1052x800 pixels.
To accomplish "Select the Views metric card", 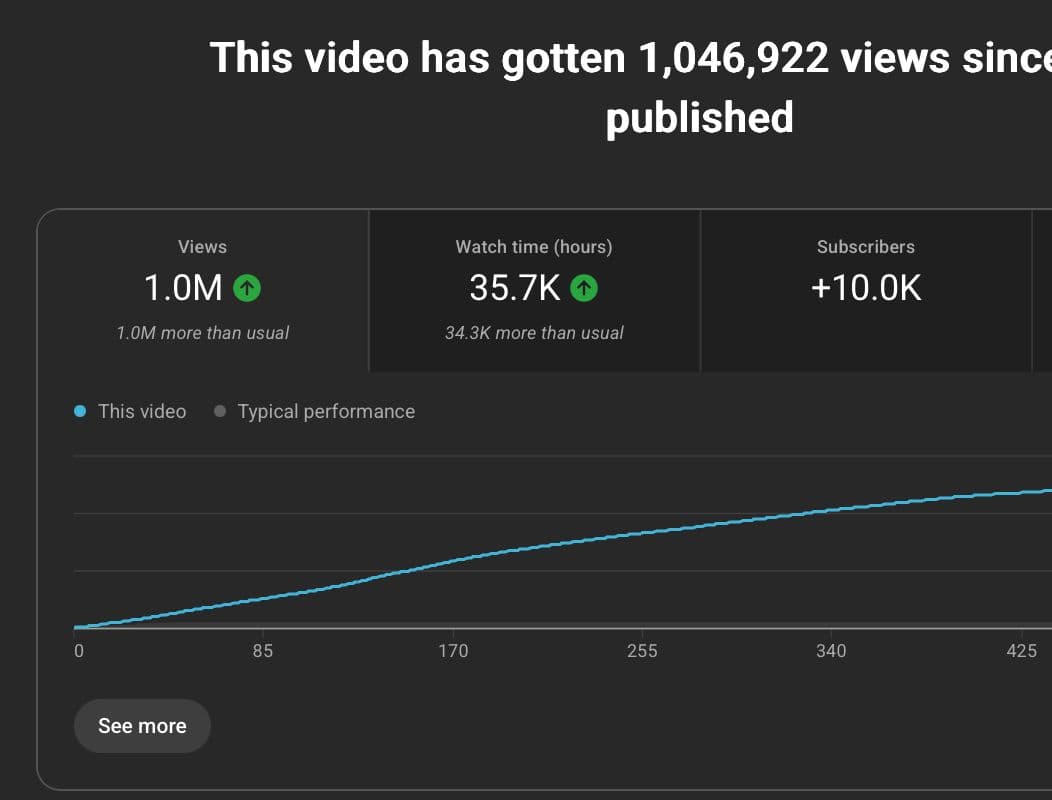I will pyautogui.click(x=202, y=290).
